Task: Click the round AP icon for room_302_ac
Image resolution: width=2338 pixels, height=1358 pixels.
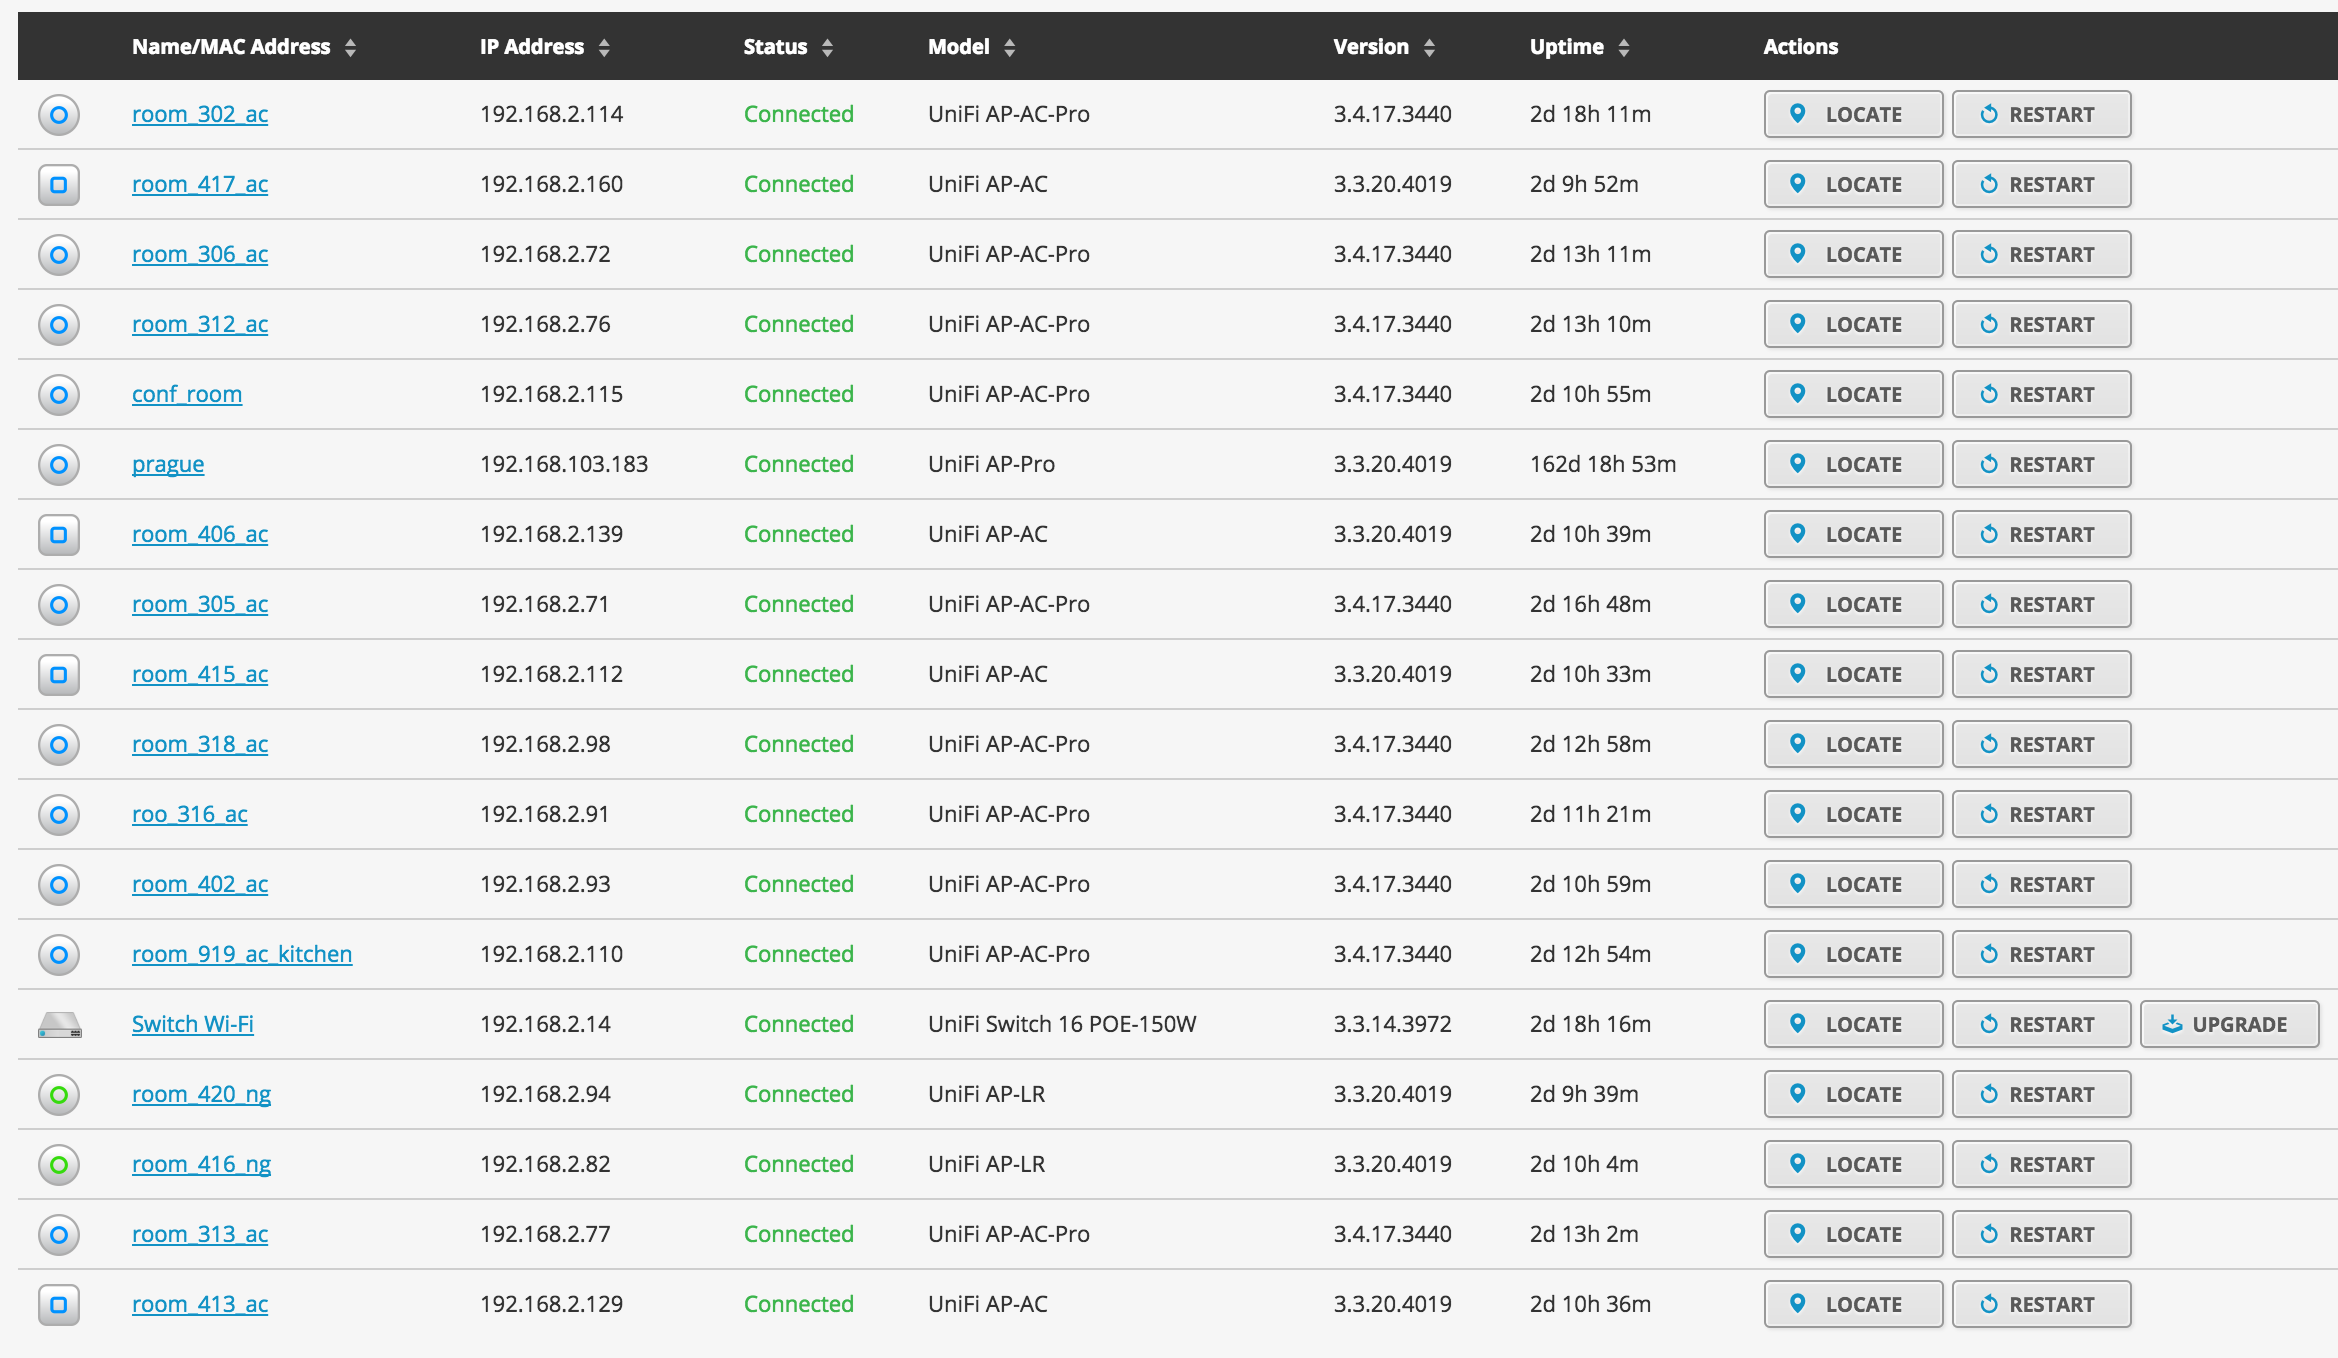Action: (x=59, y=115)
